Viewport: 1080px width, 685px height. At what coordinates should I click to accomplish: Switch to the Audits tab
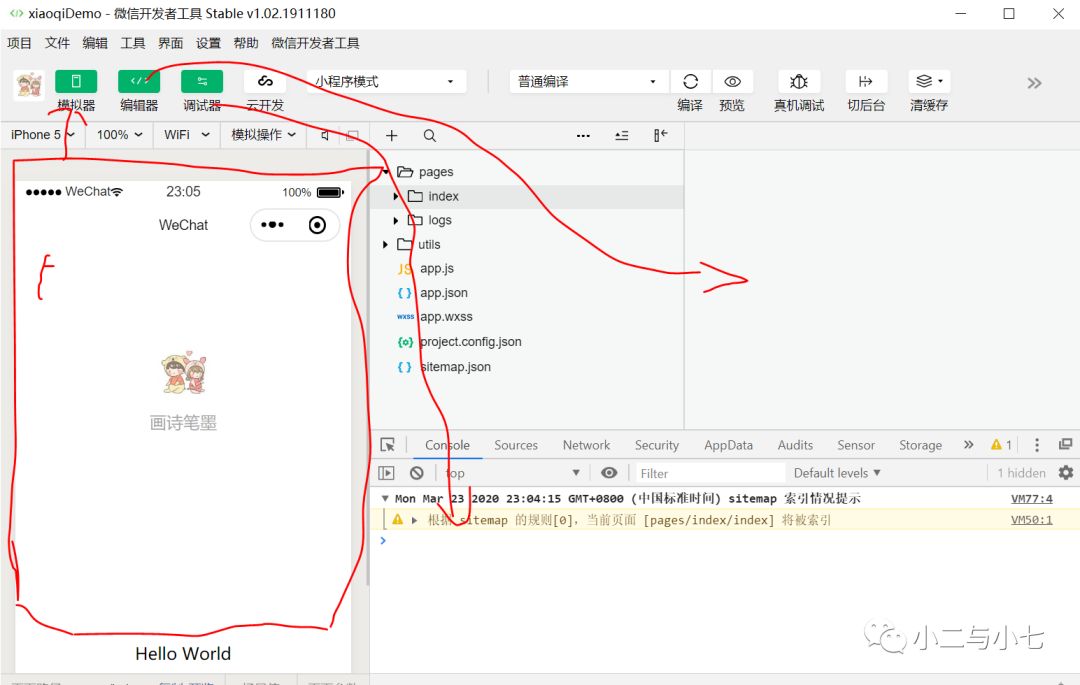click(x=795, y=445)
